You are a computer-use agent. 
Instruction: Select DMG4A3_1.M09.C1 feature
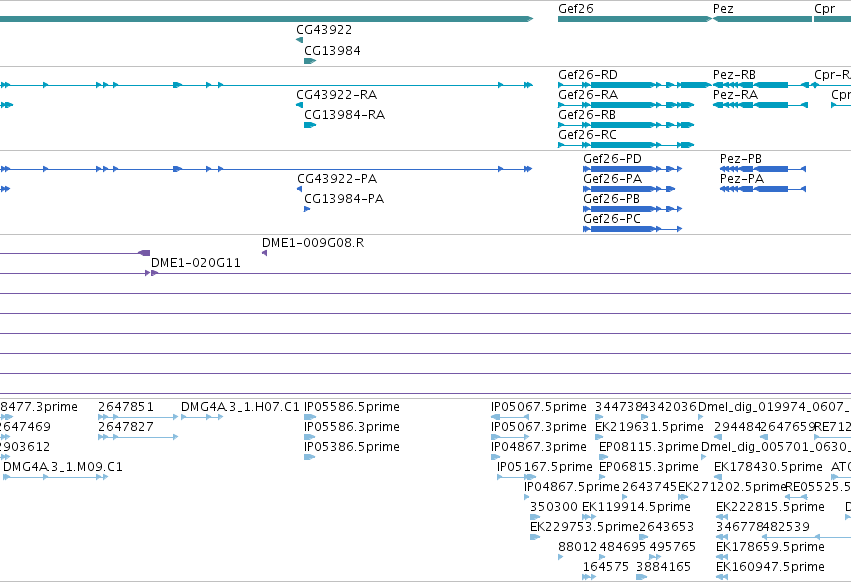coord(55,477)
